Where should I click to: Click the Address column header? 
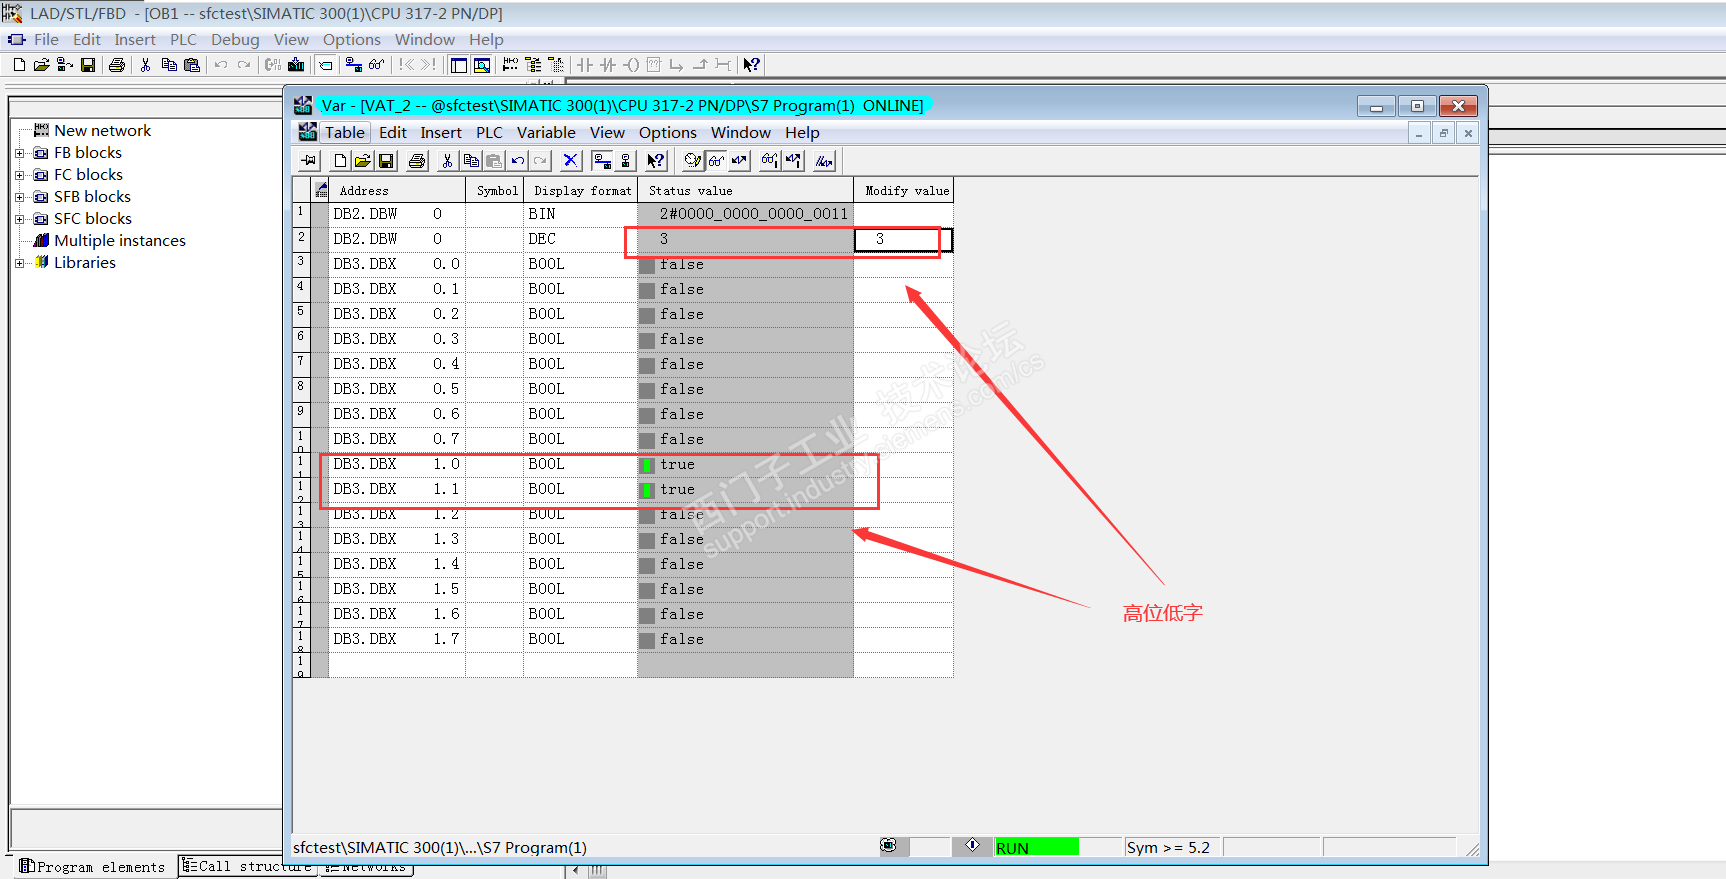[397, 191]
